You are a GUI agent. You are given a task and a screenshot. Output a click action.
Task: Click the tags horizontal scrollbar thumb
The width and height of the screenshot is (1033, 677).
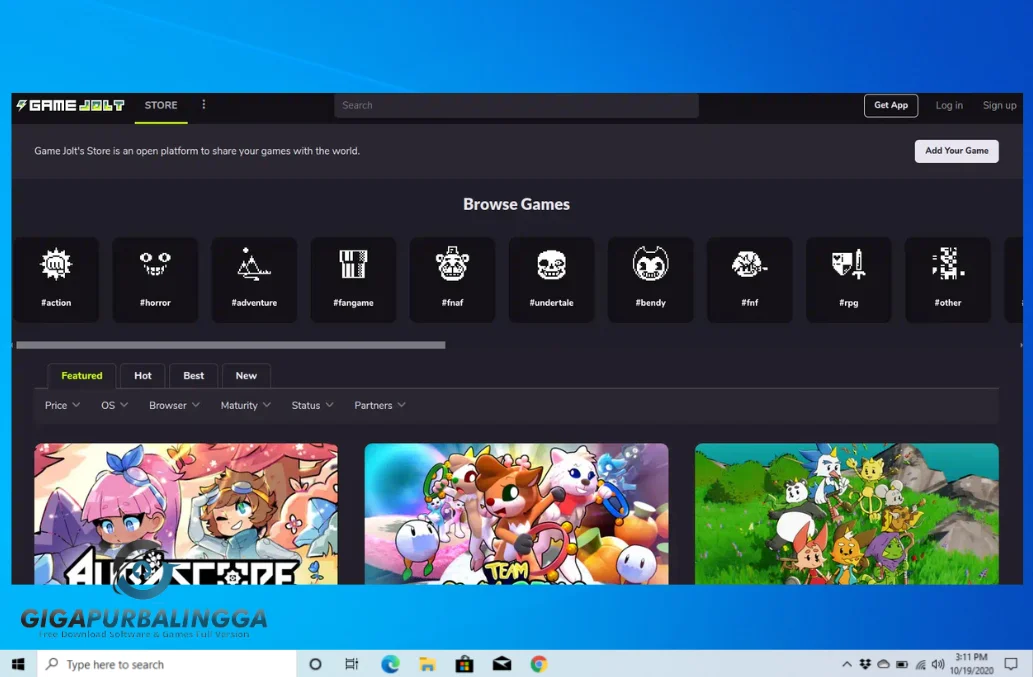pos(231,345)
